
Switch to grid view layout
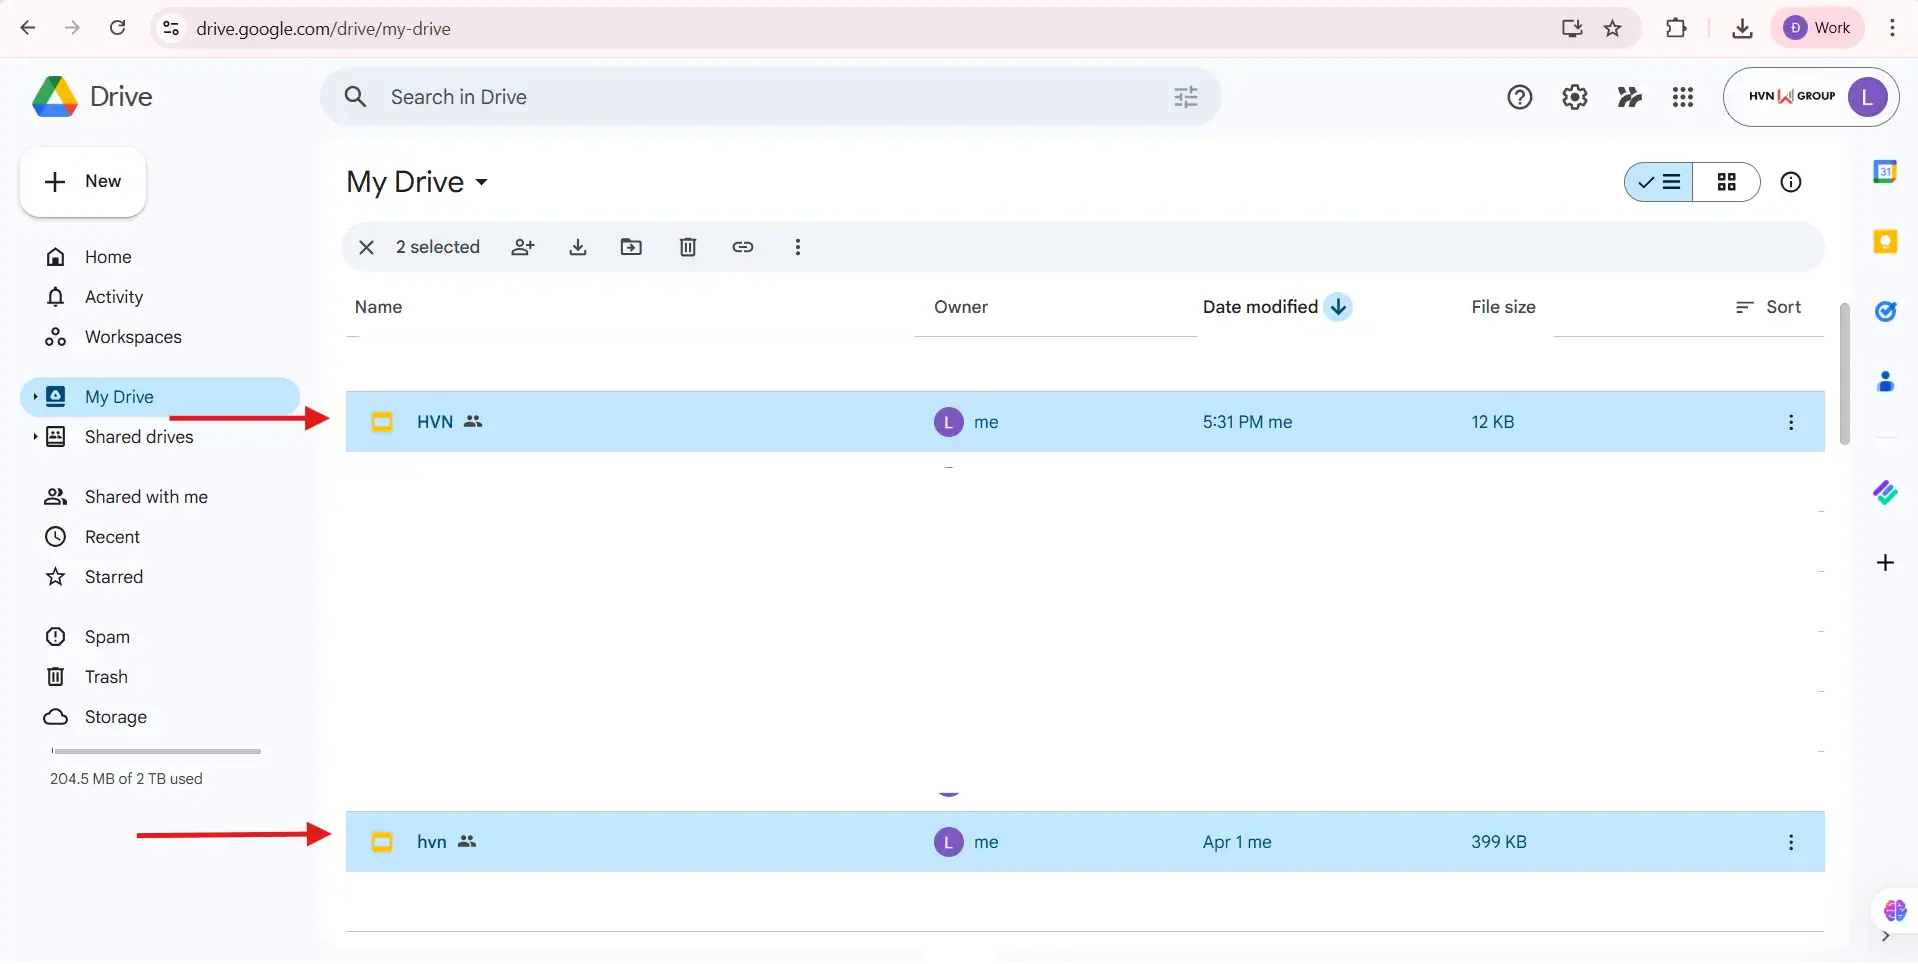(1728, 182)
